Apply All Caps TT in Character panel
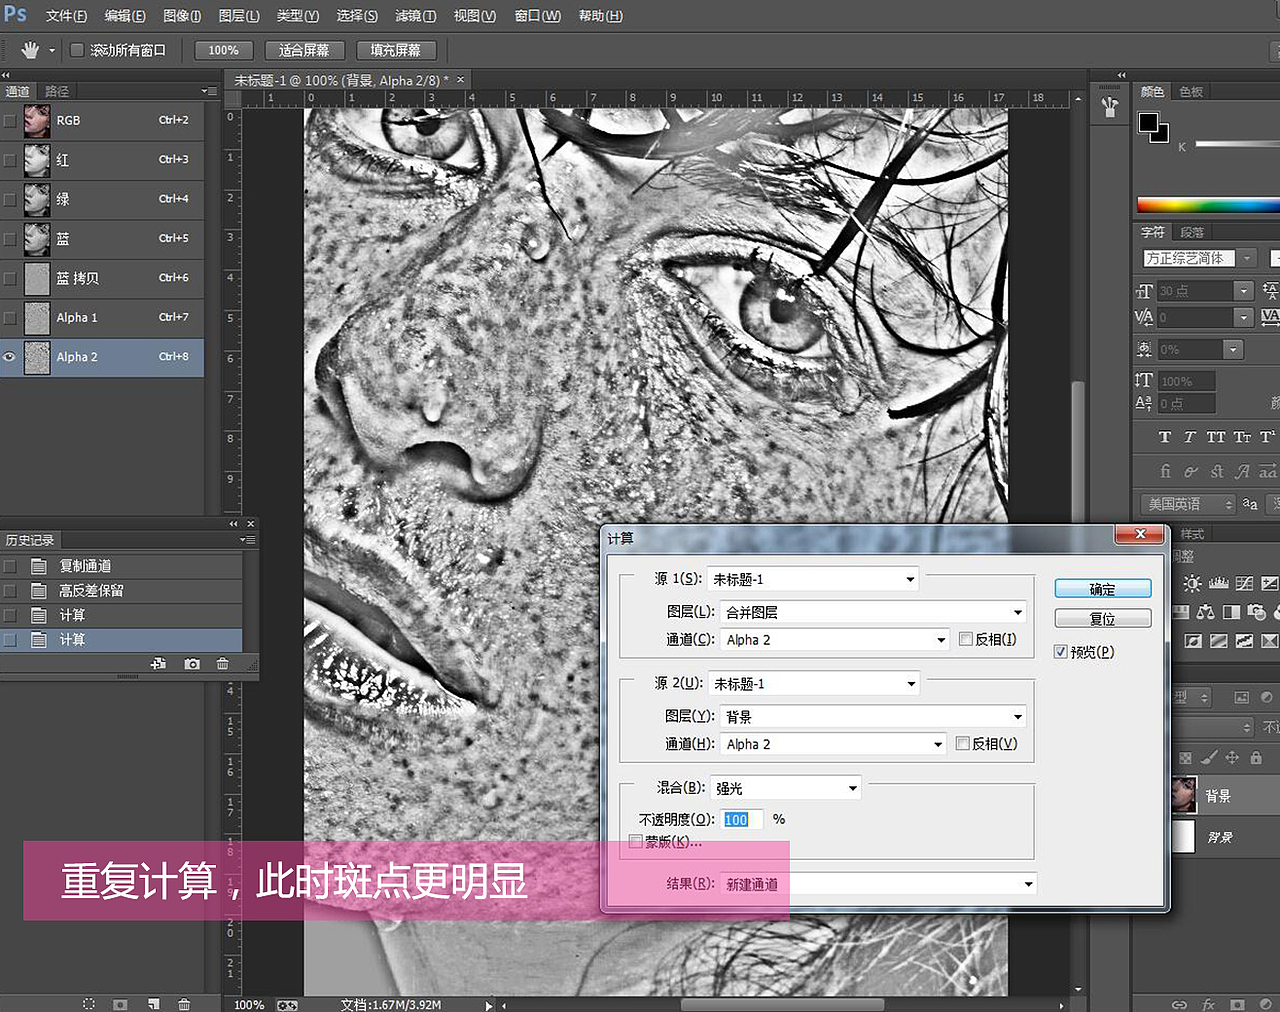The height and width of the screenshot is (1012, 1280). pyautogui.click(x=1215, y=437)
